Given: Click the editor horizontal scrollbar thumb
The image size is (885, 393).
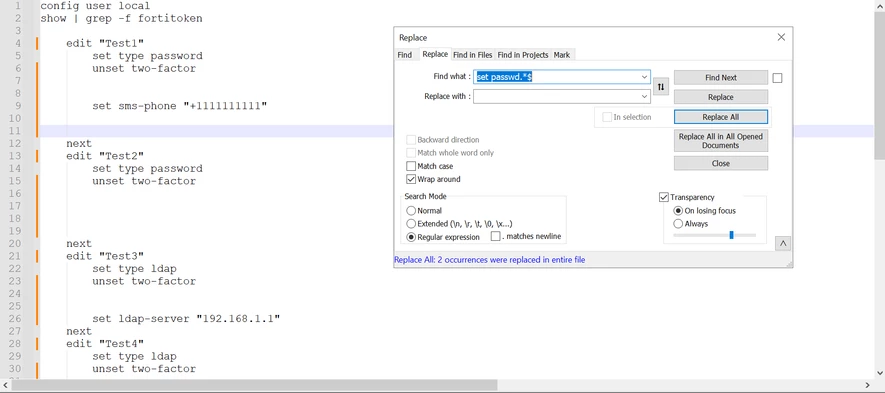Looking at the screenshot, I should [x=255, y=385].
